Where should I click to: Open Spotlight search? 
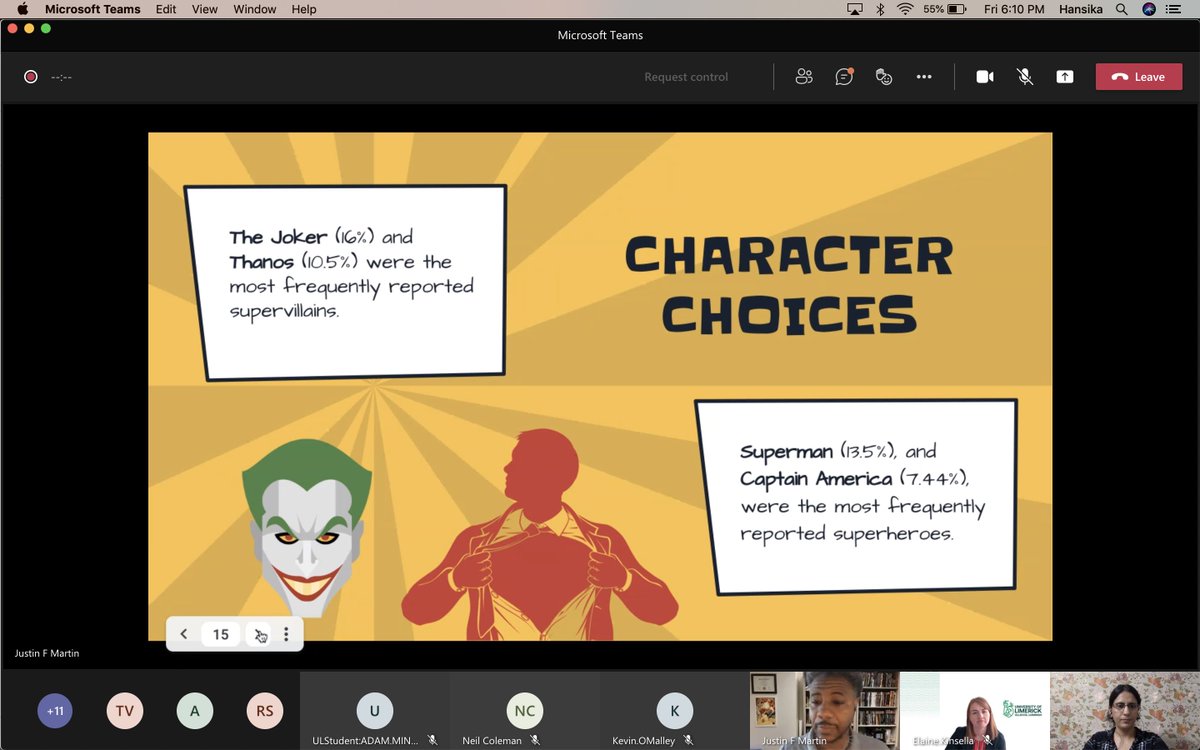click(1122, 9)
